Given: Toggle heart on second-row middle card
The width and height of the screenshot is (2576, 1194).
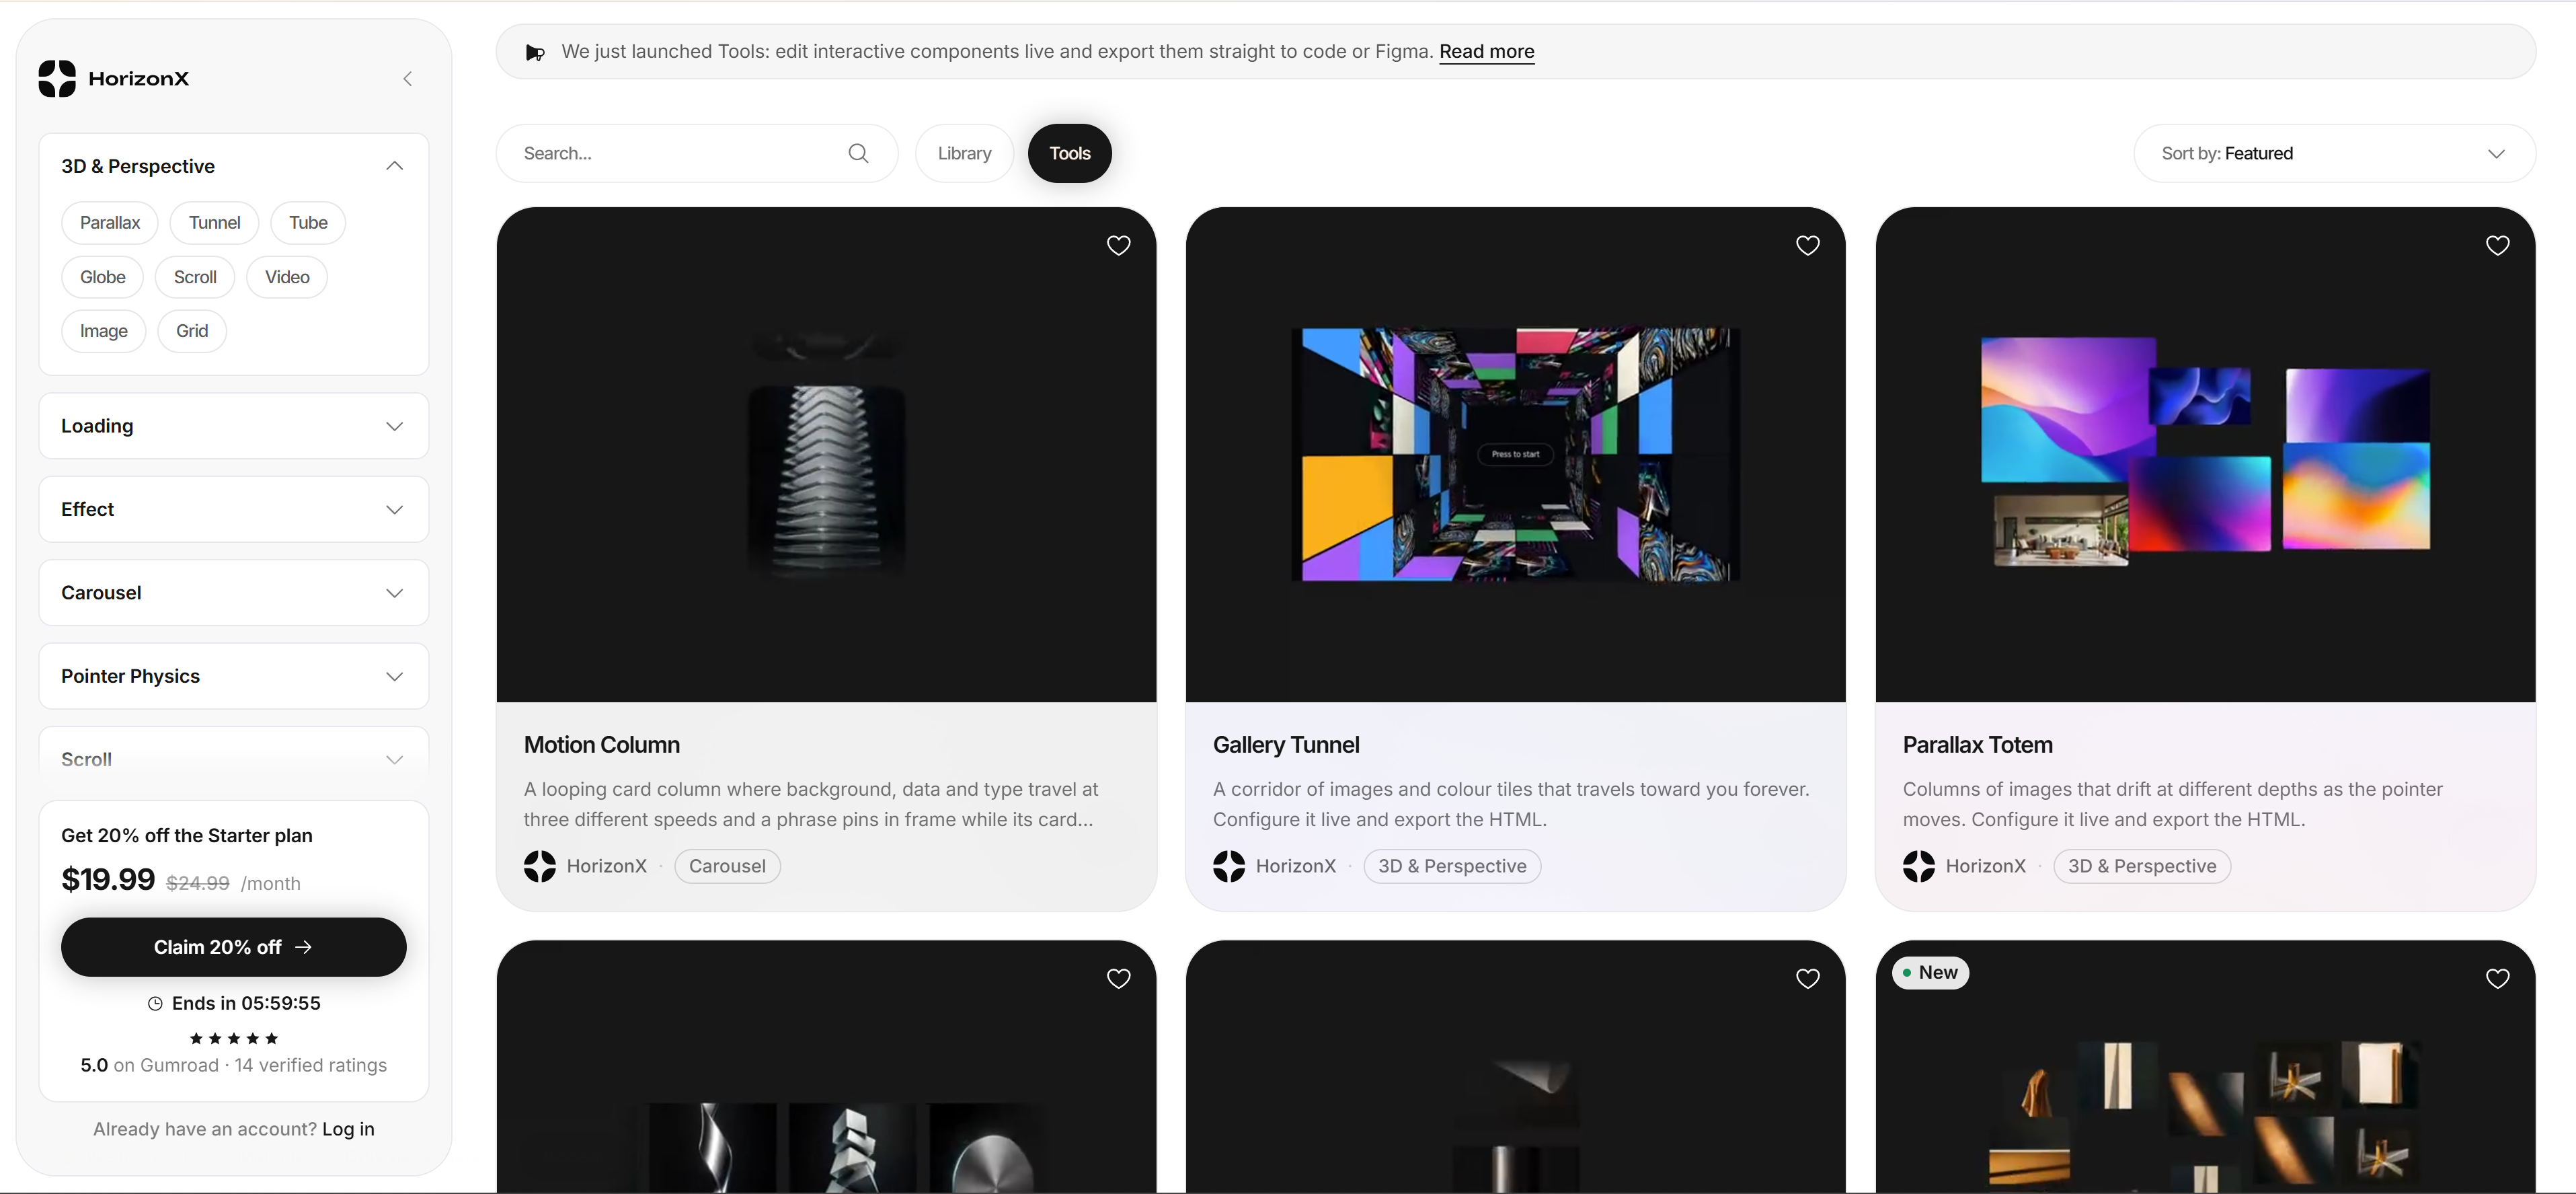Looking at the screenshot, I should click(1808, 978).
